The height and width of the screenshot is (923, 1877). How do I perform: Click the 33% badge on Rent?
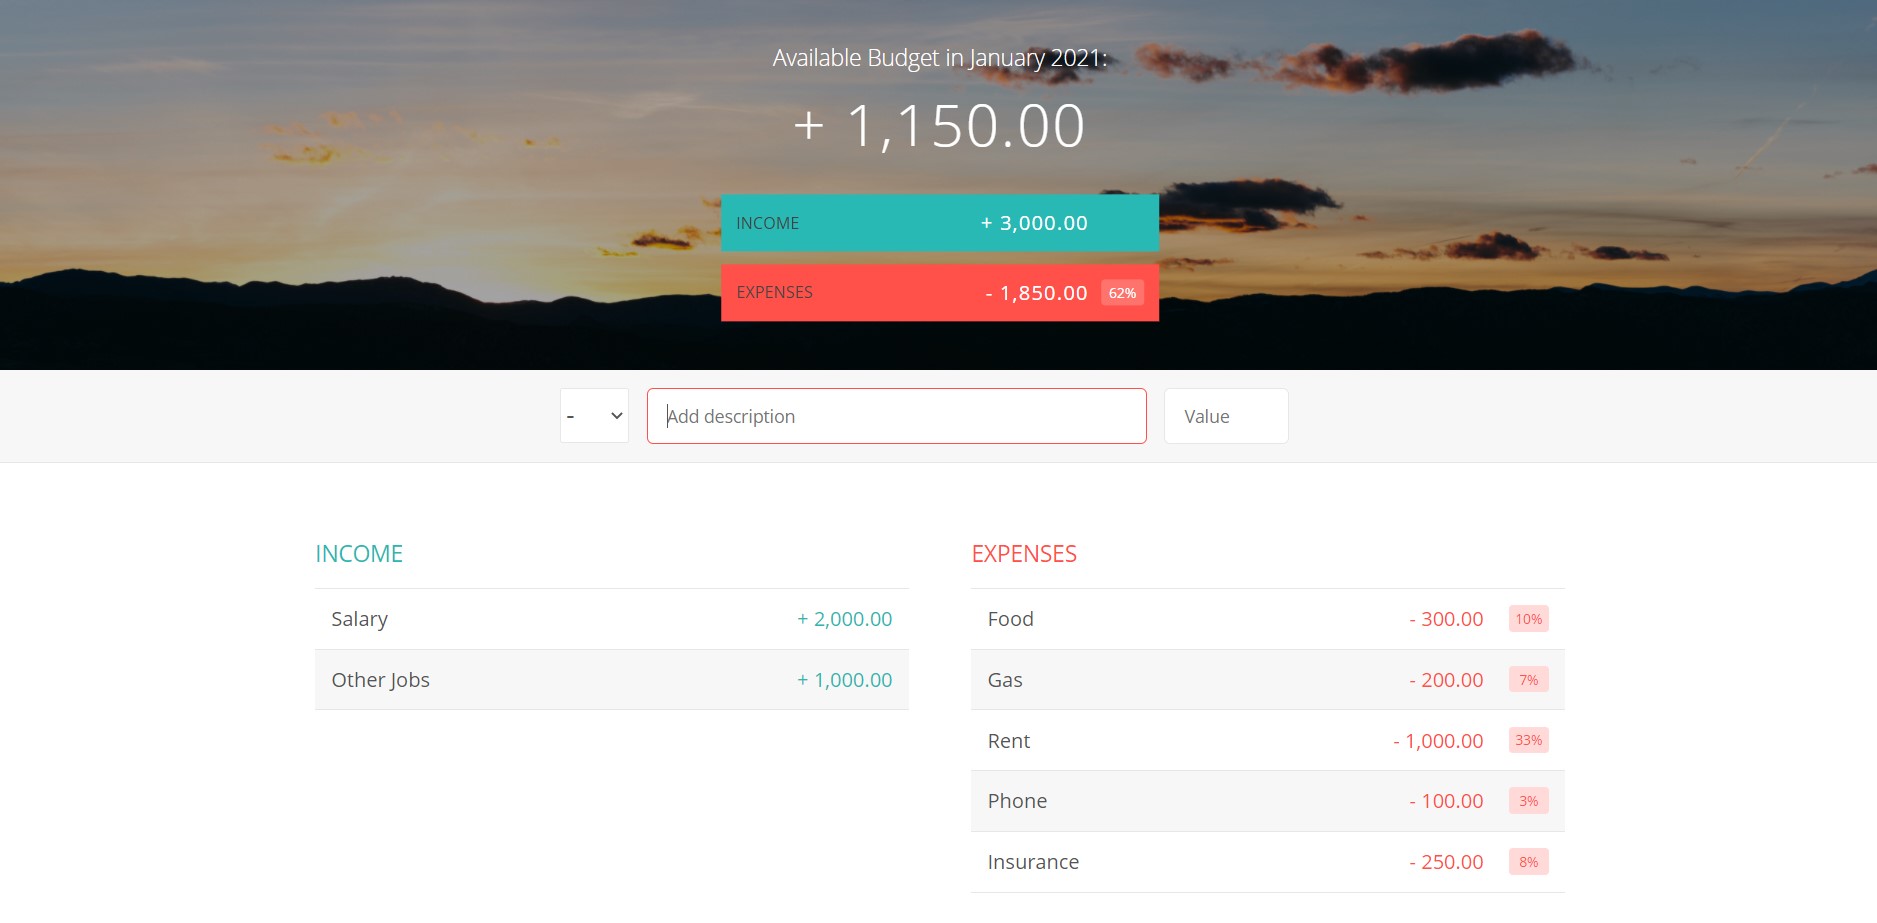1528,740
